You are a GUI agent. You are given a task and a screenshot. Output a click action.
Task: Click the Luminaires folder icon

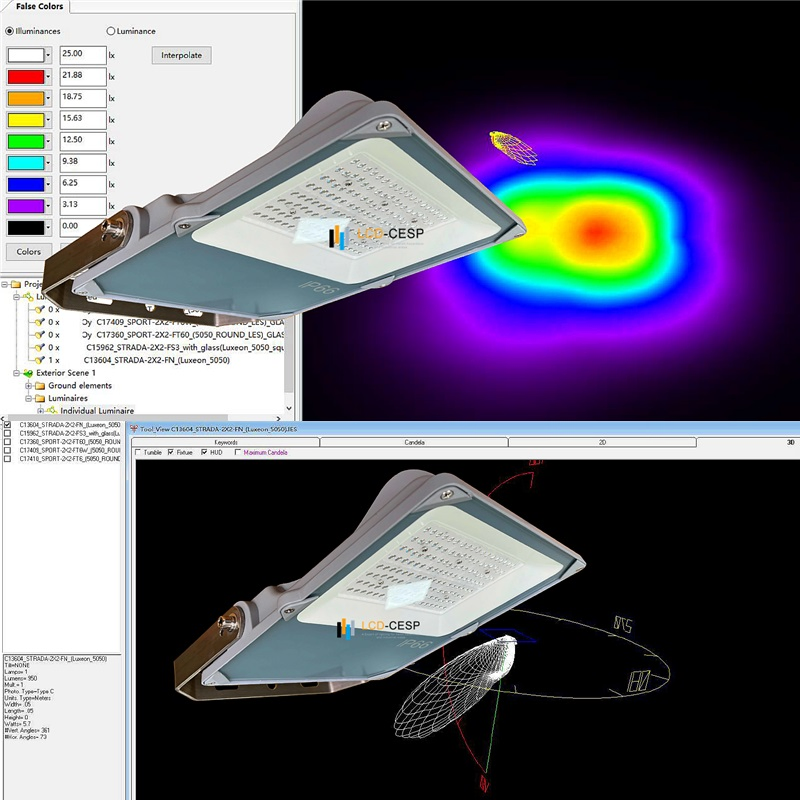pos(40,398)
